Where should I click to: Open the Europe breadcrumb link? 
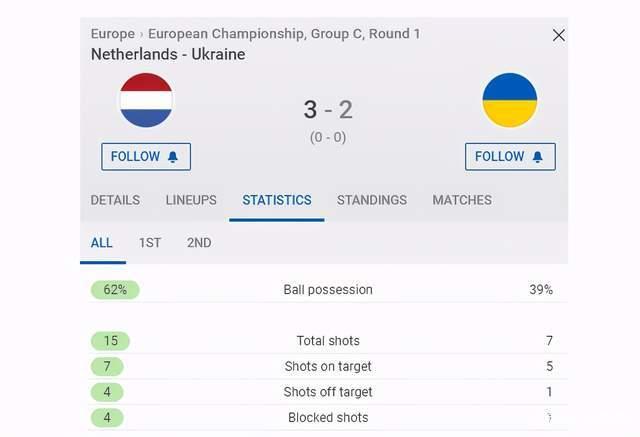point(112,34)
